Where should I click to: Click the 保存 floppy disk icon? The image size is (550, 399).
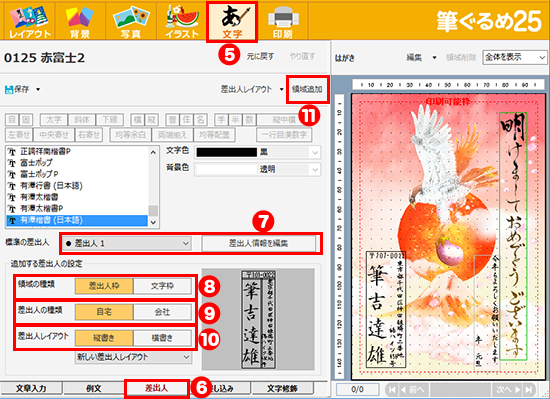coord(9,90)
